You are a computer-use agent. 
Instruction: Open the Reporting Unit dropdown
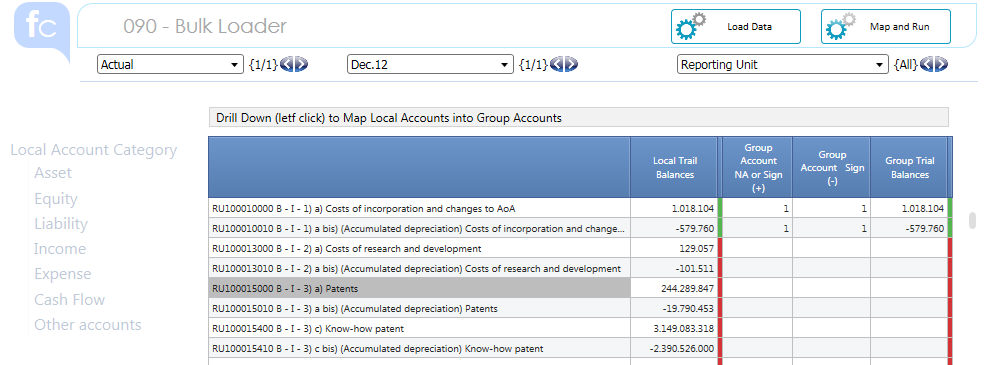coord(782,64)
